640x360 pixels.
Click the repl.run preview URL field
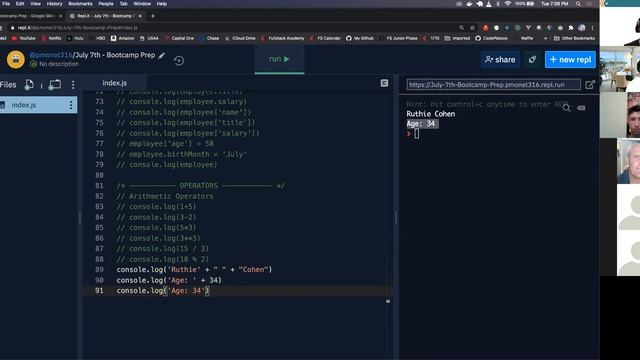[x=493, y=85]
